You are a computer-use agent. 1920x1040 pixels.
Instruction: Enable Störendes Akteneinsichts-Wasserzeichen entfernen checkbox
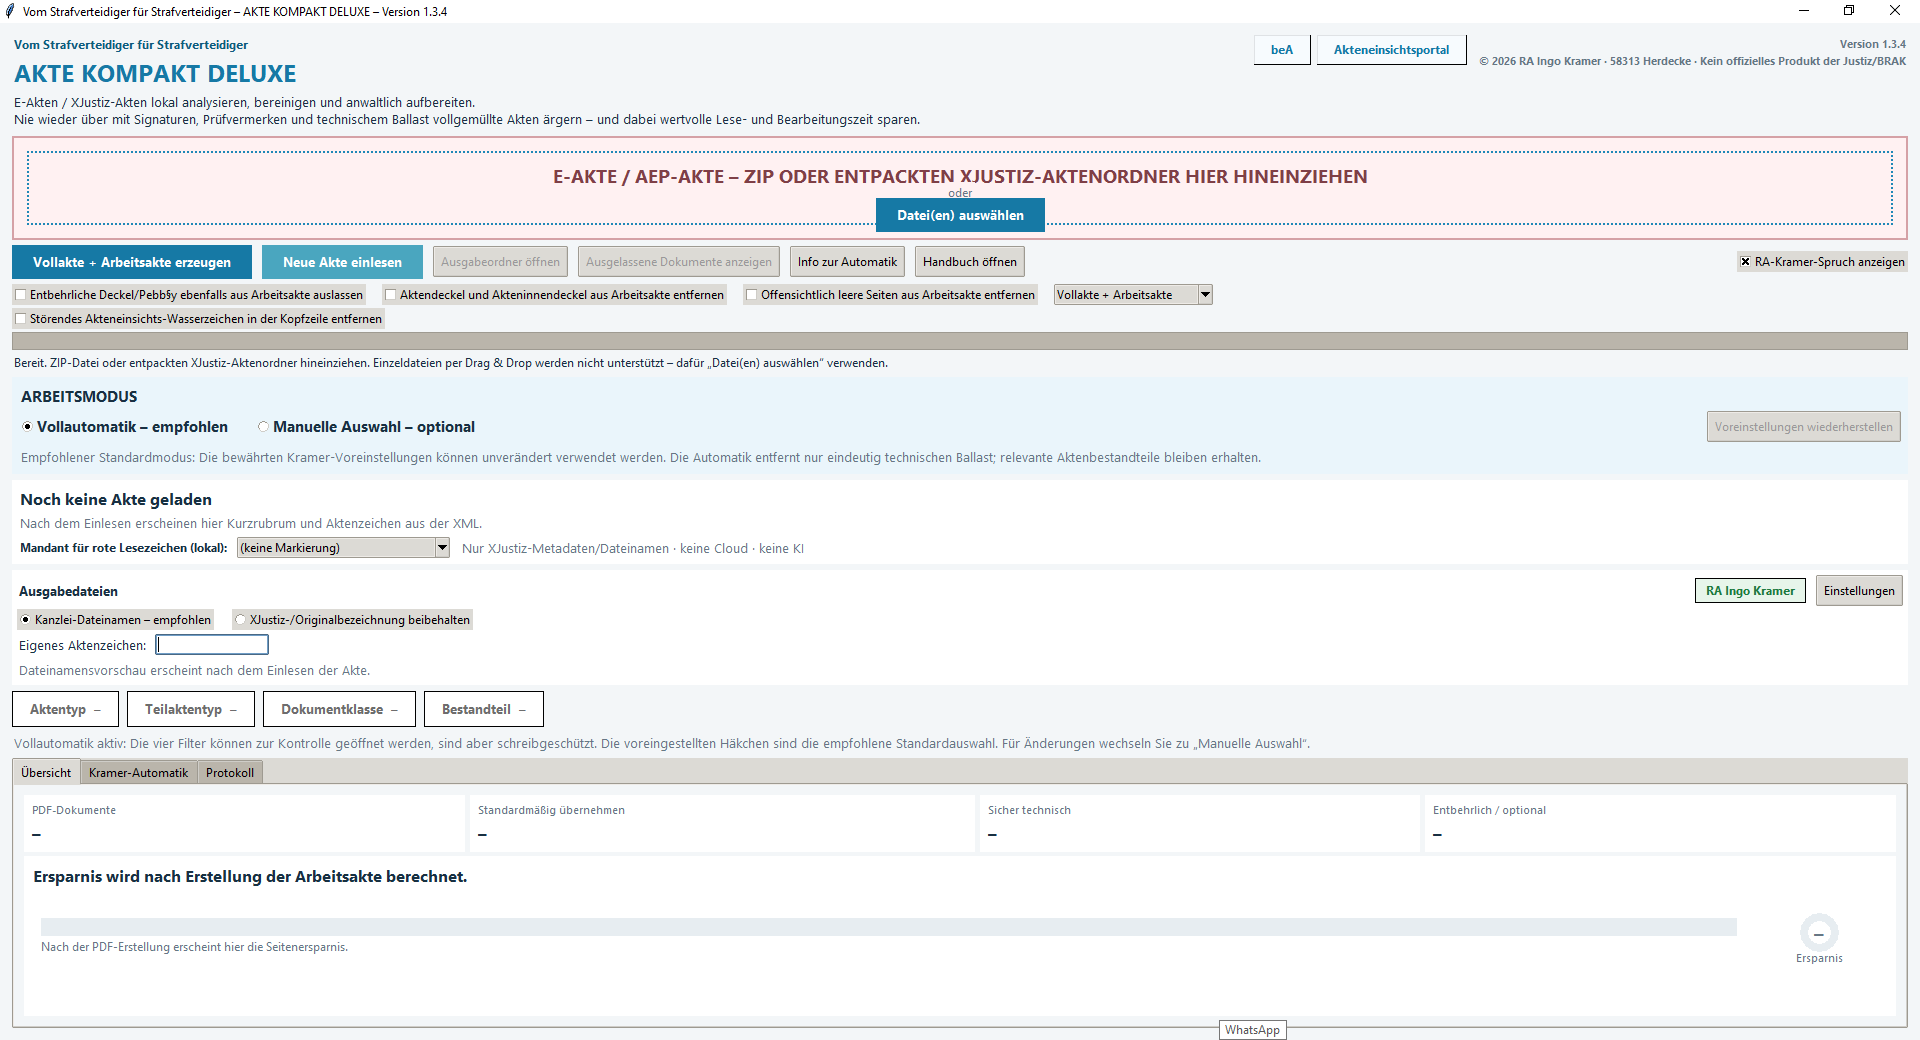(x=20, y=319)
